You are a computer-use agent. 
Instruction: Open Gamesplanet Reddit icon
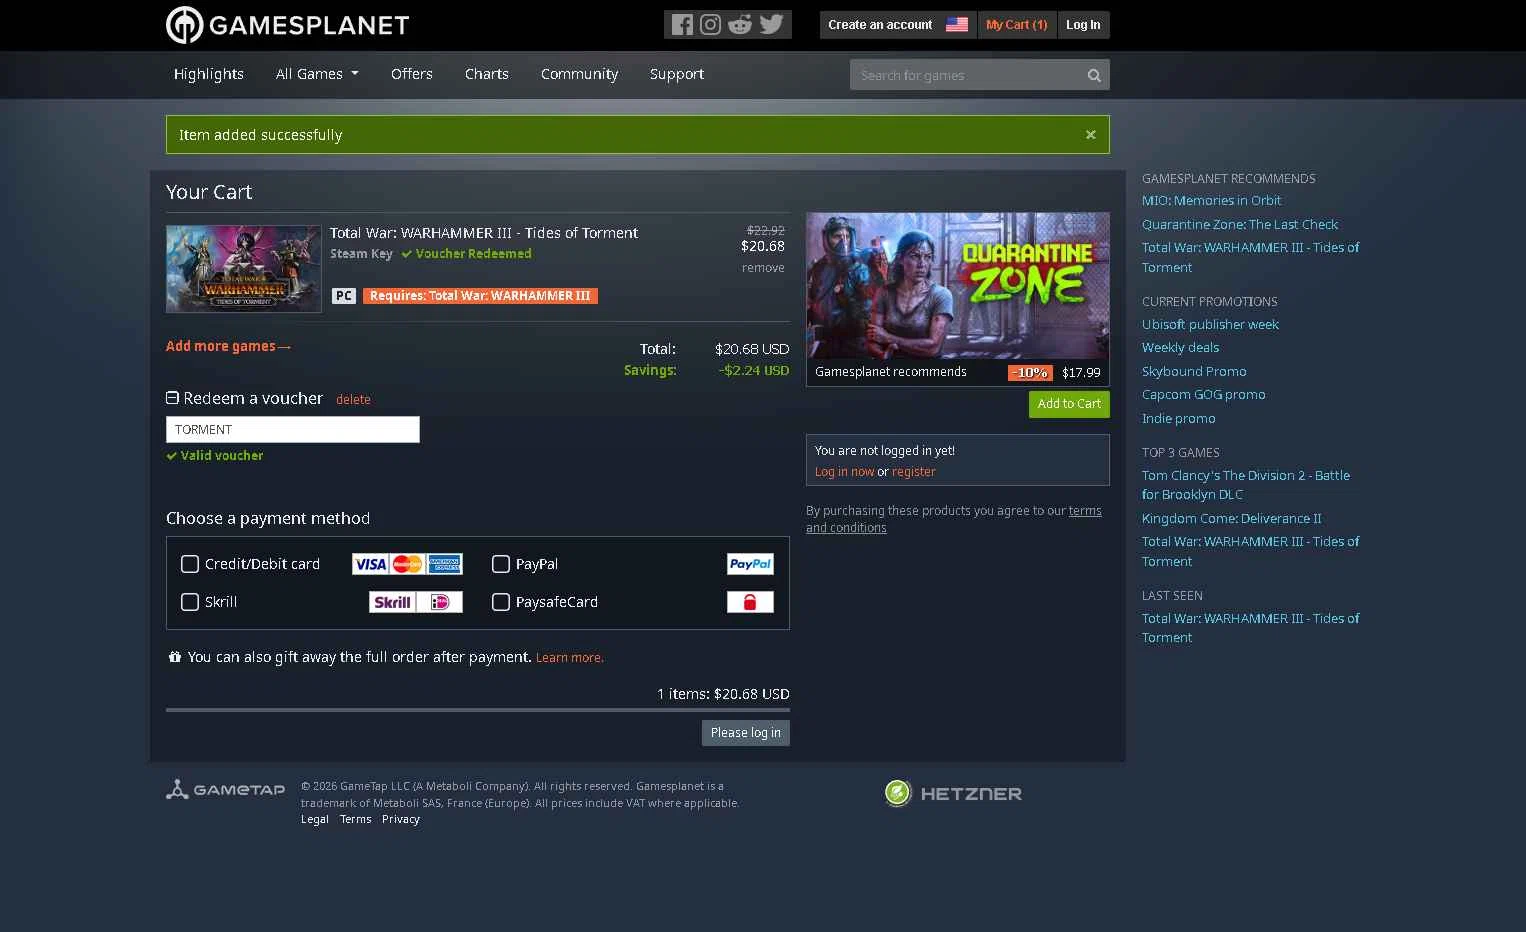click(x=740, y=25)
